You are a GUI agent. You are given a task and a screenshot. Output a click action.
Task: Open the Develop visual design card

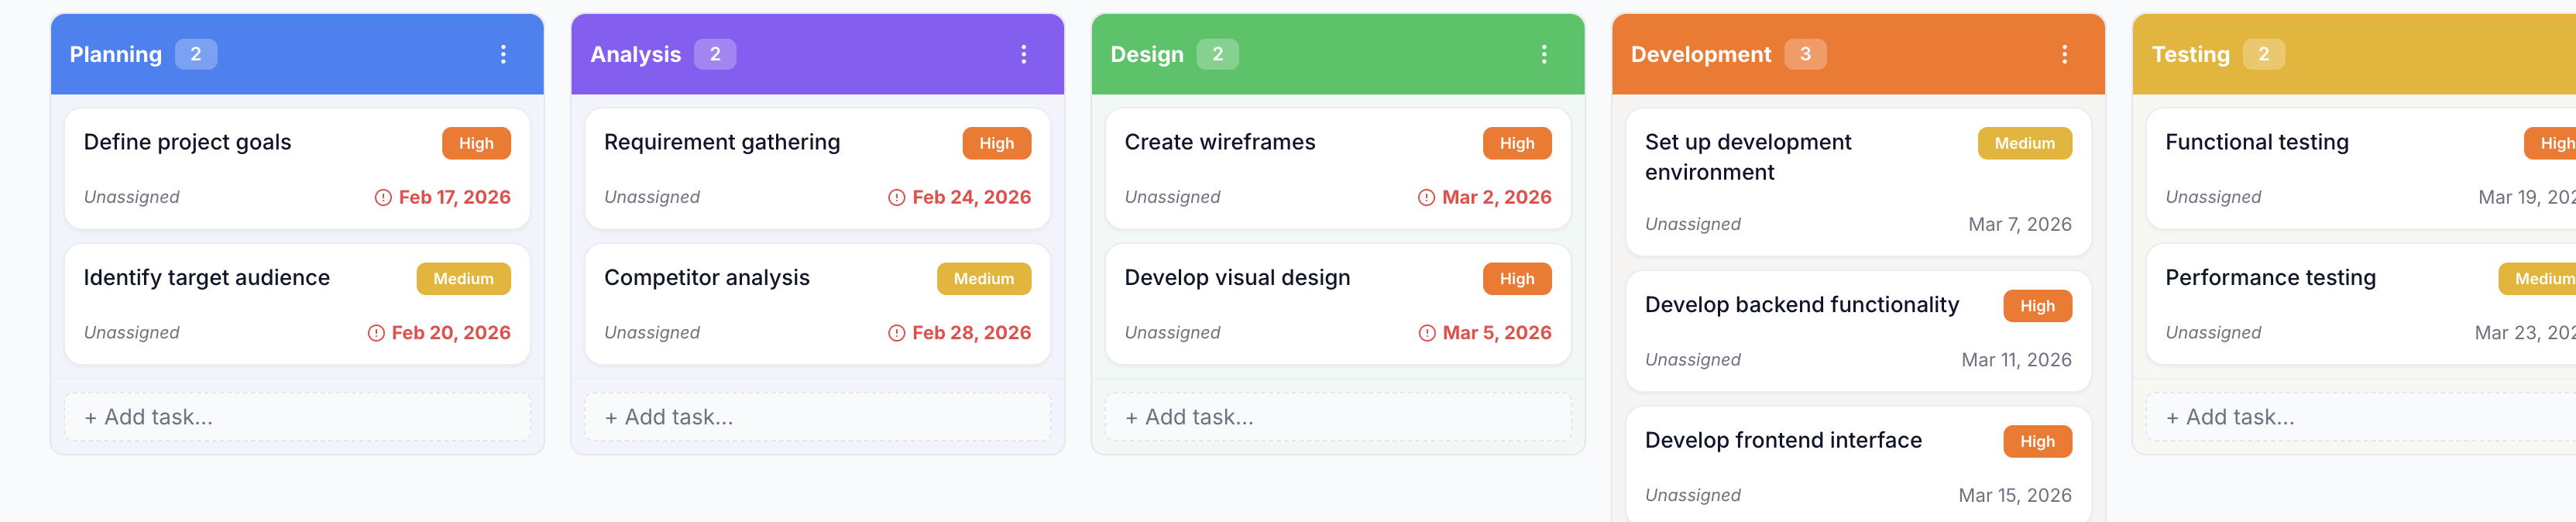pos(1338,304)
